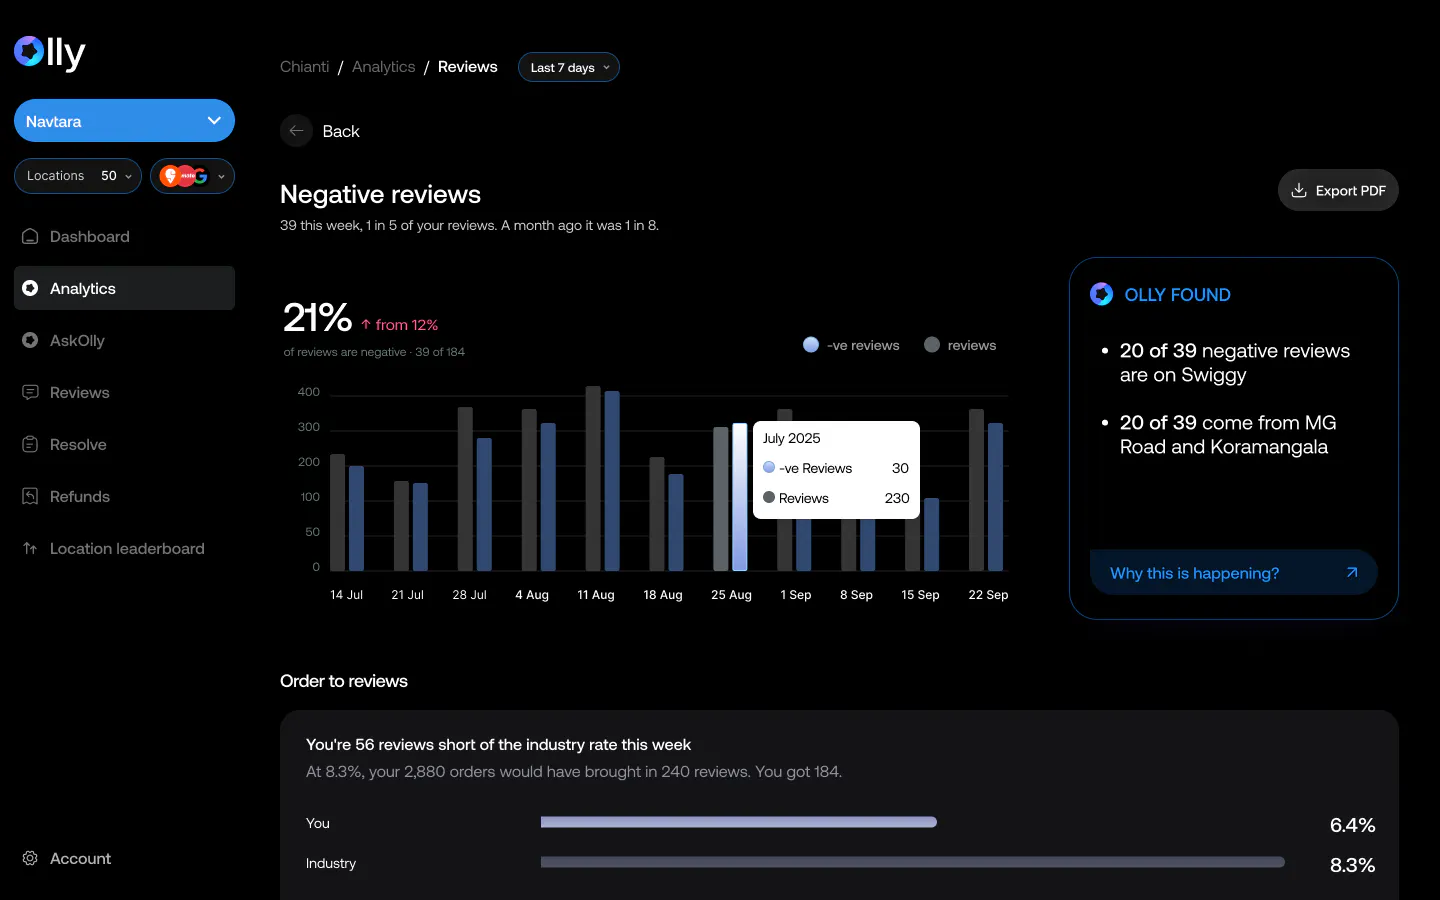Click the arrow icon beside Why this is happening
The height and width of the screenshot is (900, 1440).
click(1352, 573)
